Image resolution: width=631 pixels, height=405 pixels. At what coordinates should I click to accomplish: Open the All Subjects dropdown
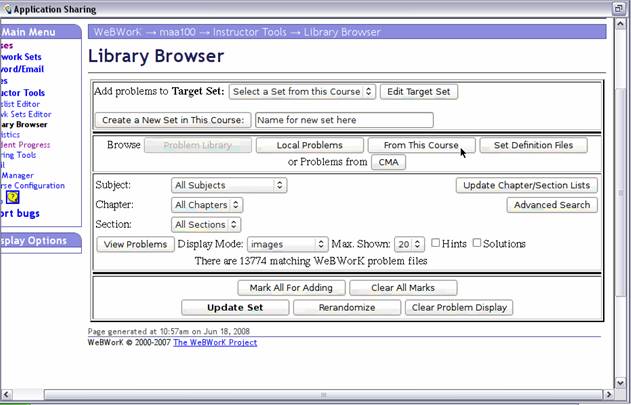229,185
